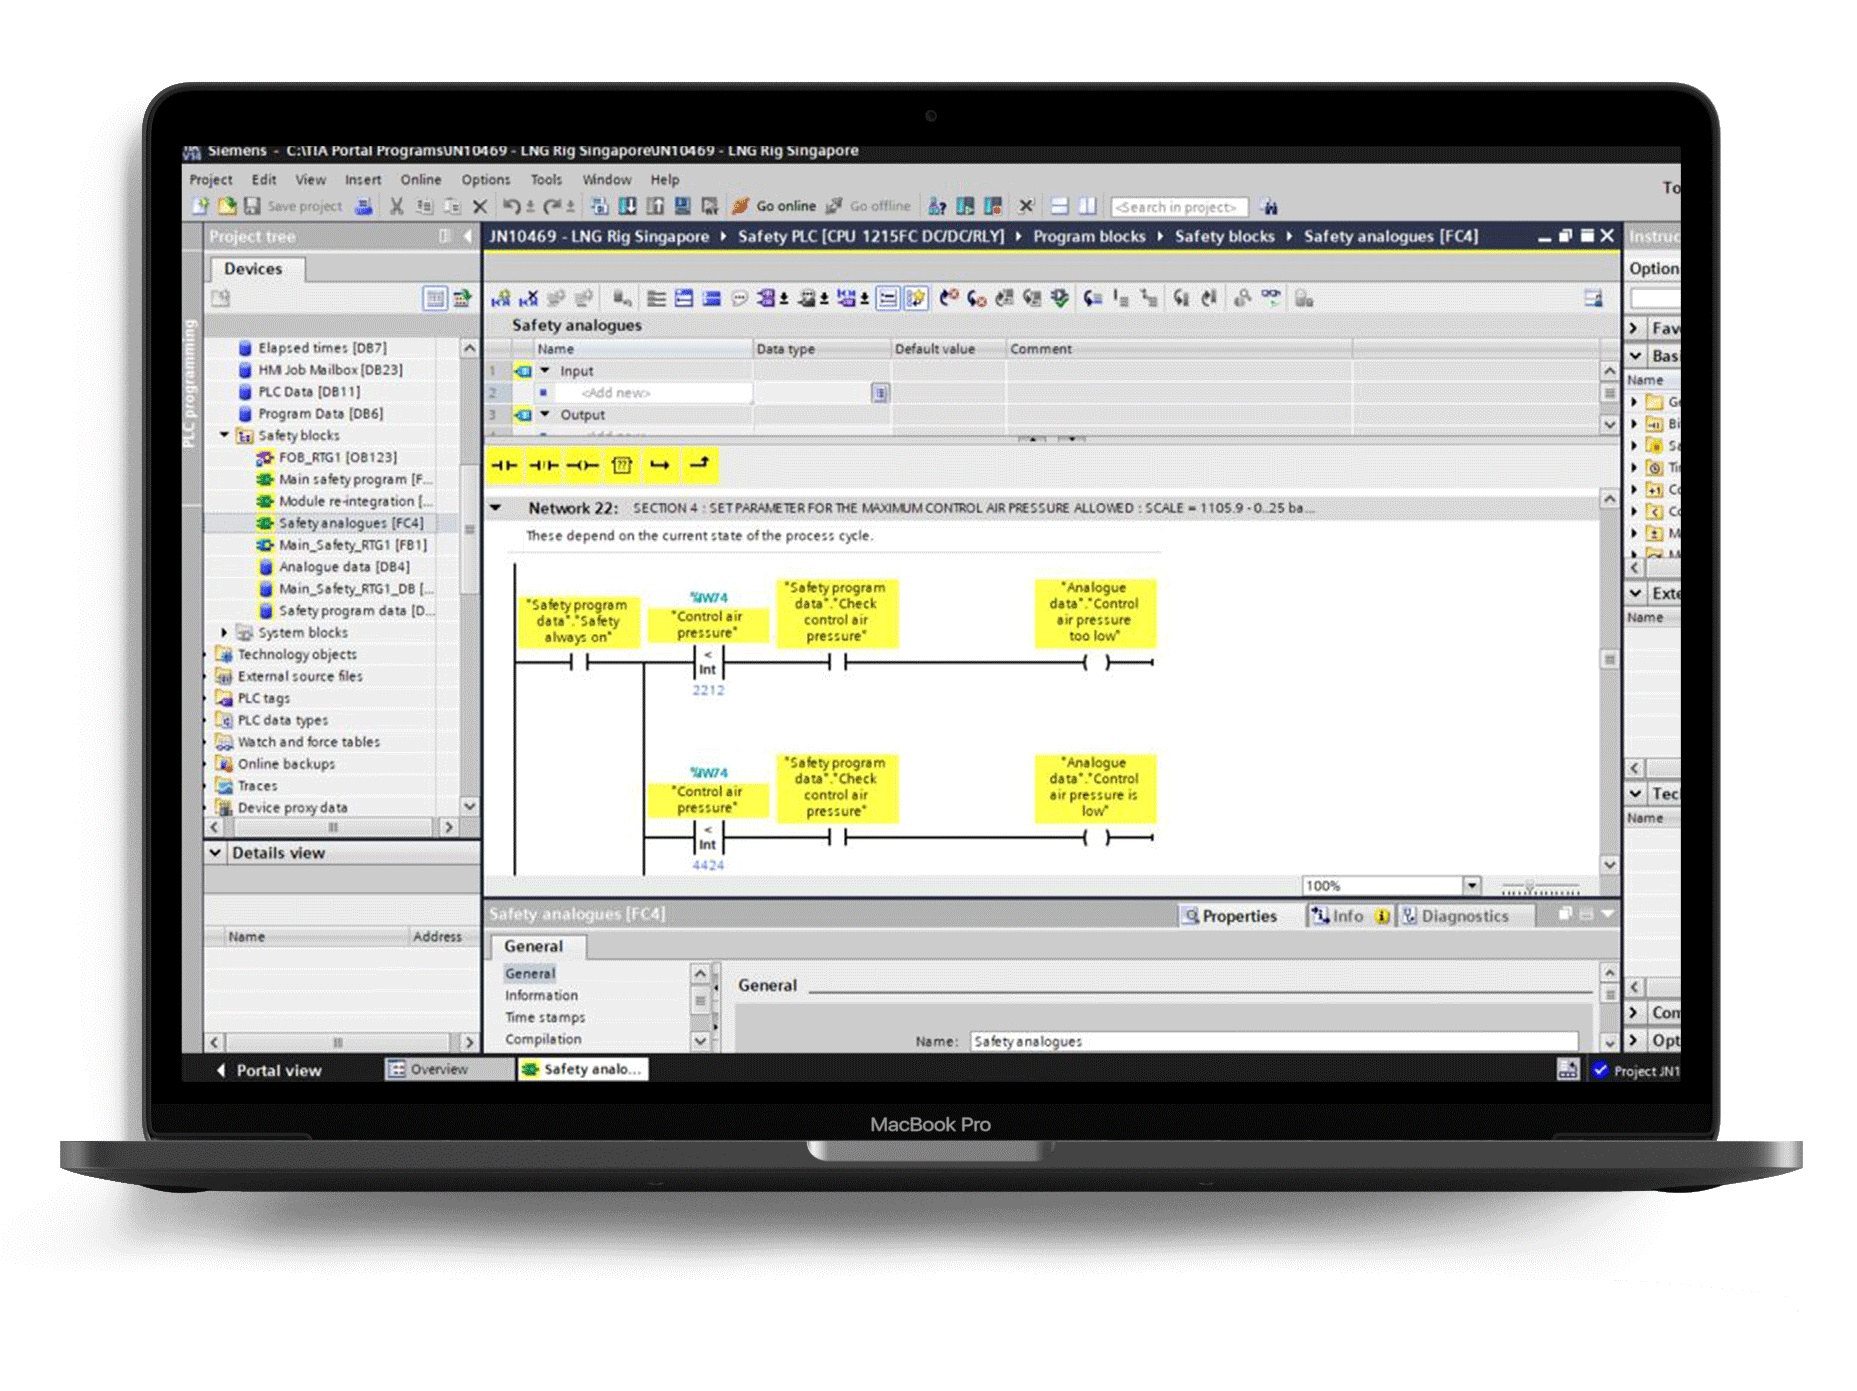Collapse the Output interface section
Screen dimensions: 1857x1391
[x=545, y=414]
